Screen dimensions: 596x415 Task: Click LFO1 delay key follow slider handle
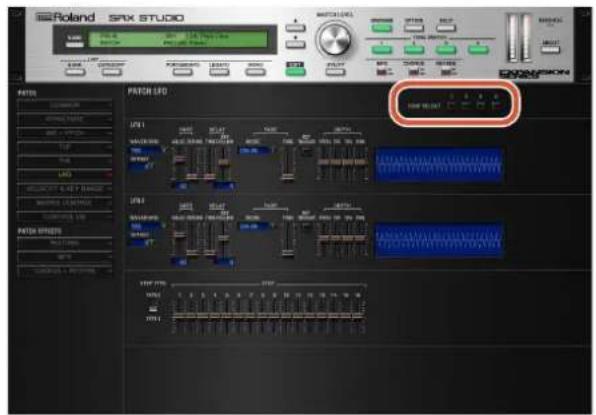pos(223,162)
